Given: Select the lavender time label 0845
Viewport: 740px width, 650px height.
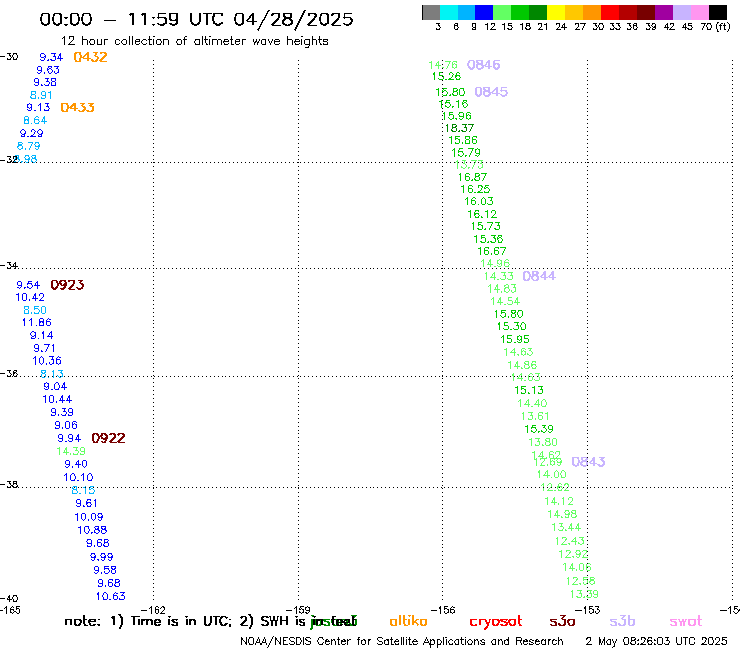Looking at the screenshot, I should pos(491,92).
